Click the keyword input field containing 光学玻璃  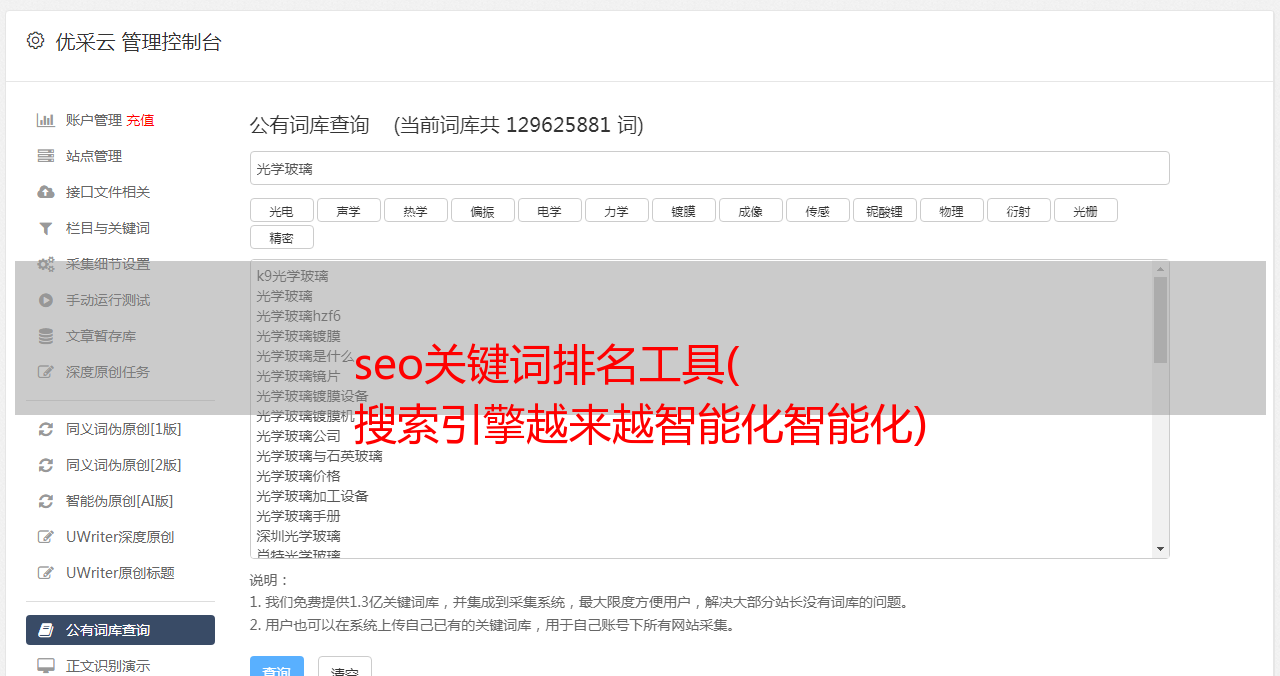[x=709, y=168]
